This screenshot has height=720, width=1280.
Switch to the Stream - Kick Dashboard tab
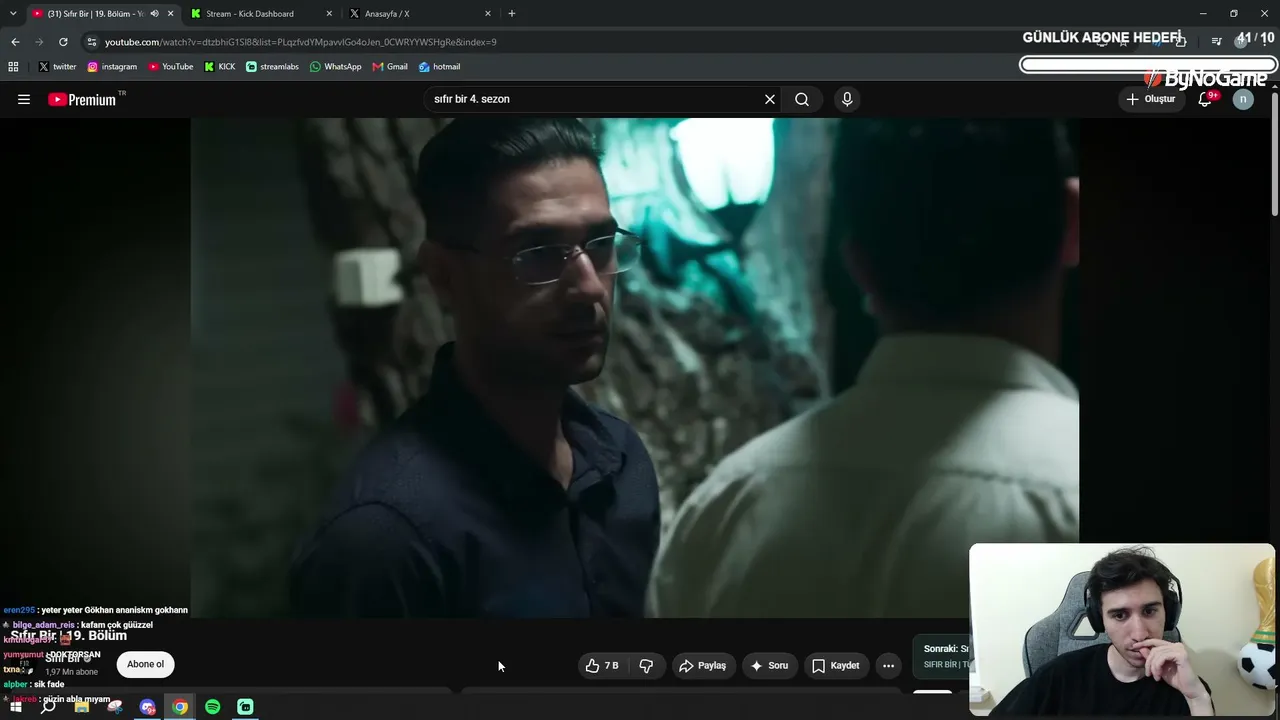[x=250, y=14]
